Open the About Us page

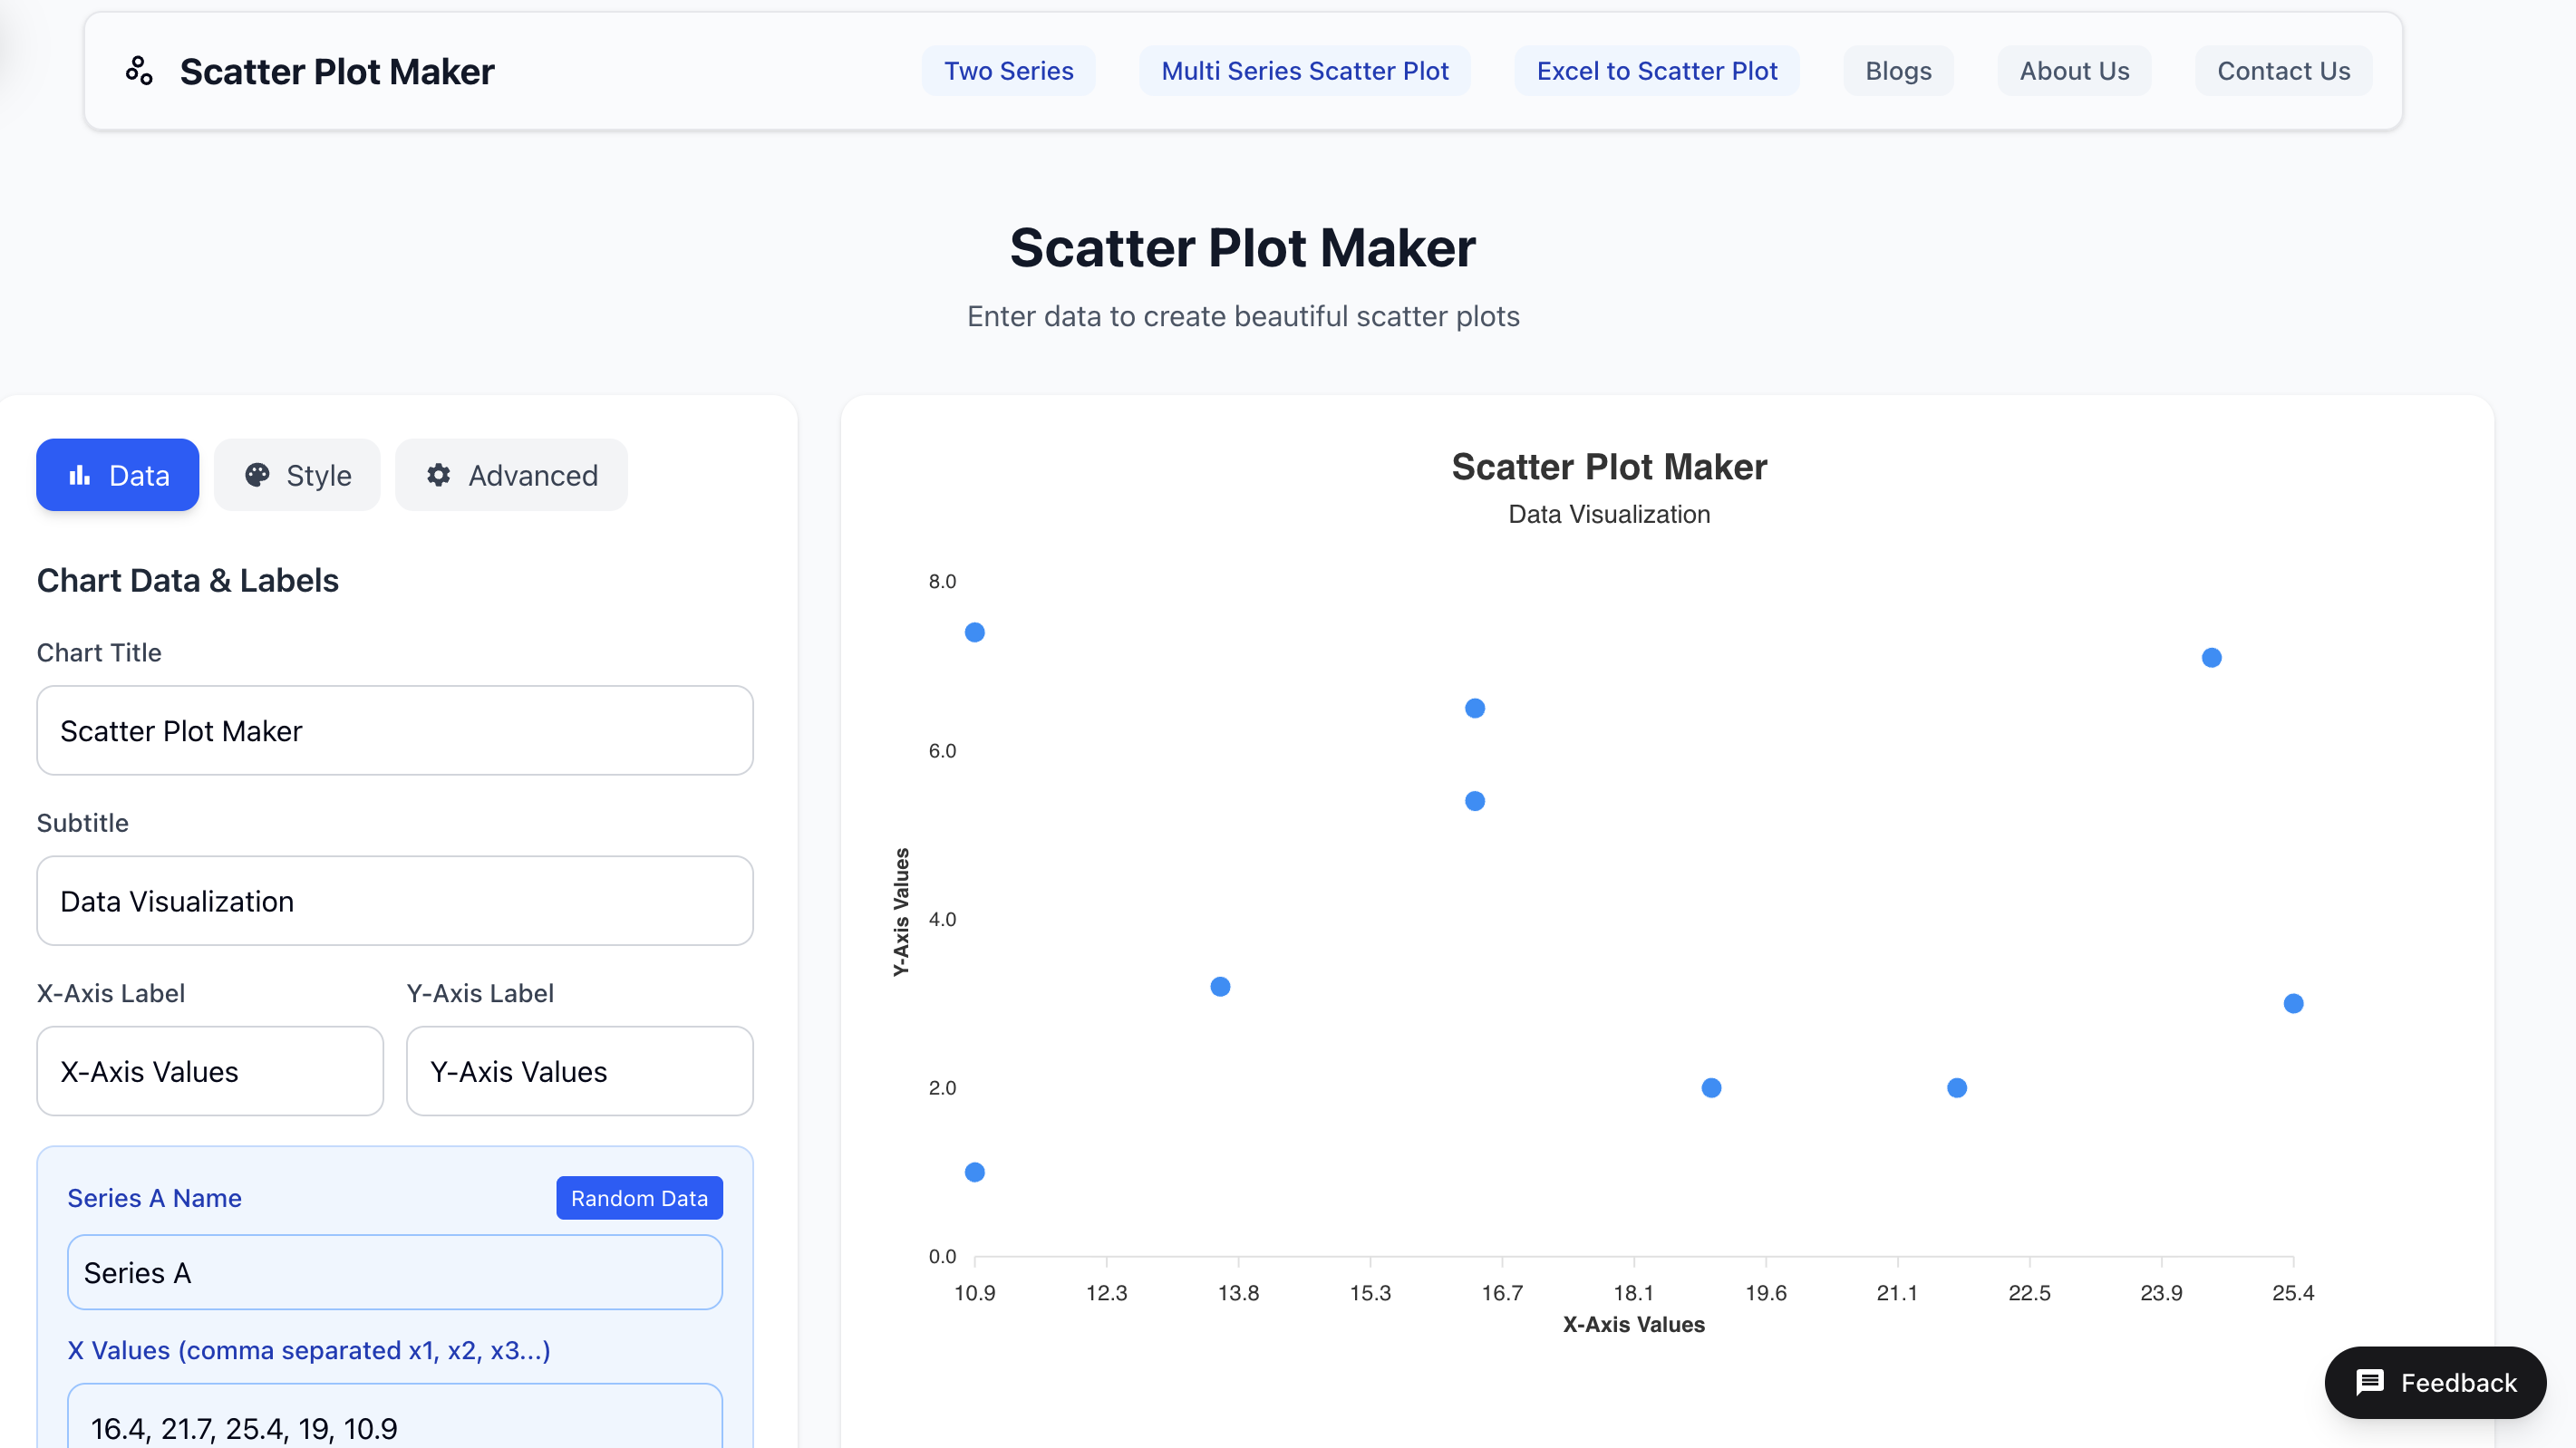click(2073, 71)
